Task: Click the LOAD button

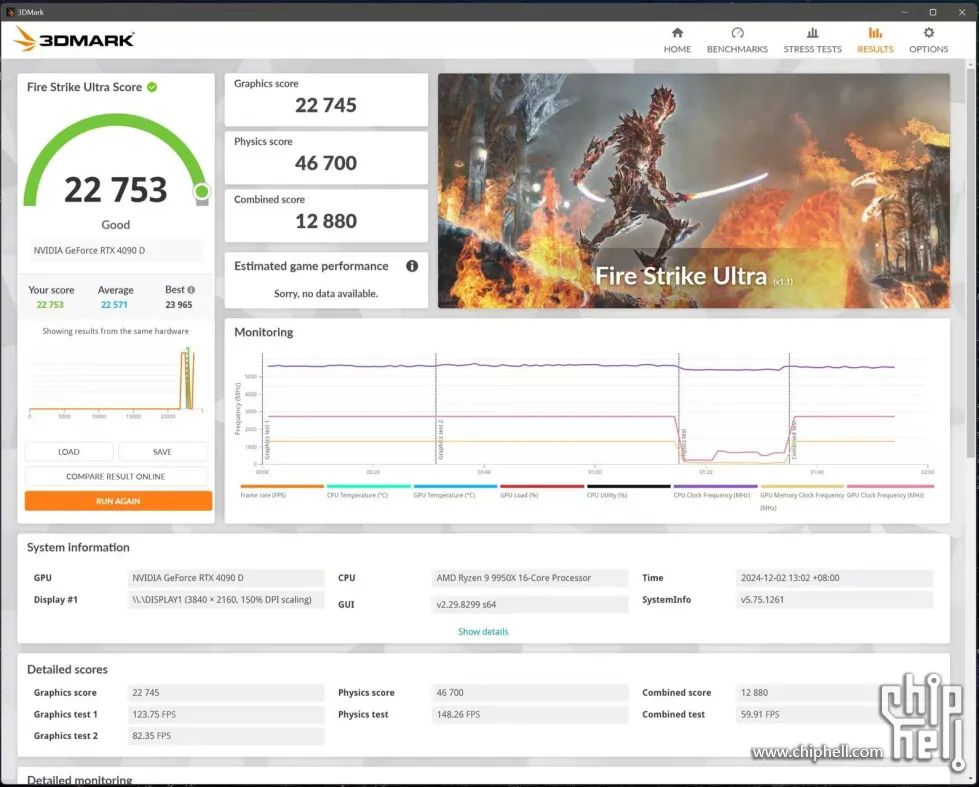Action: (x=69, y=452)
